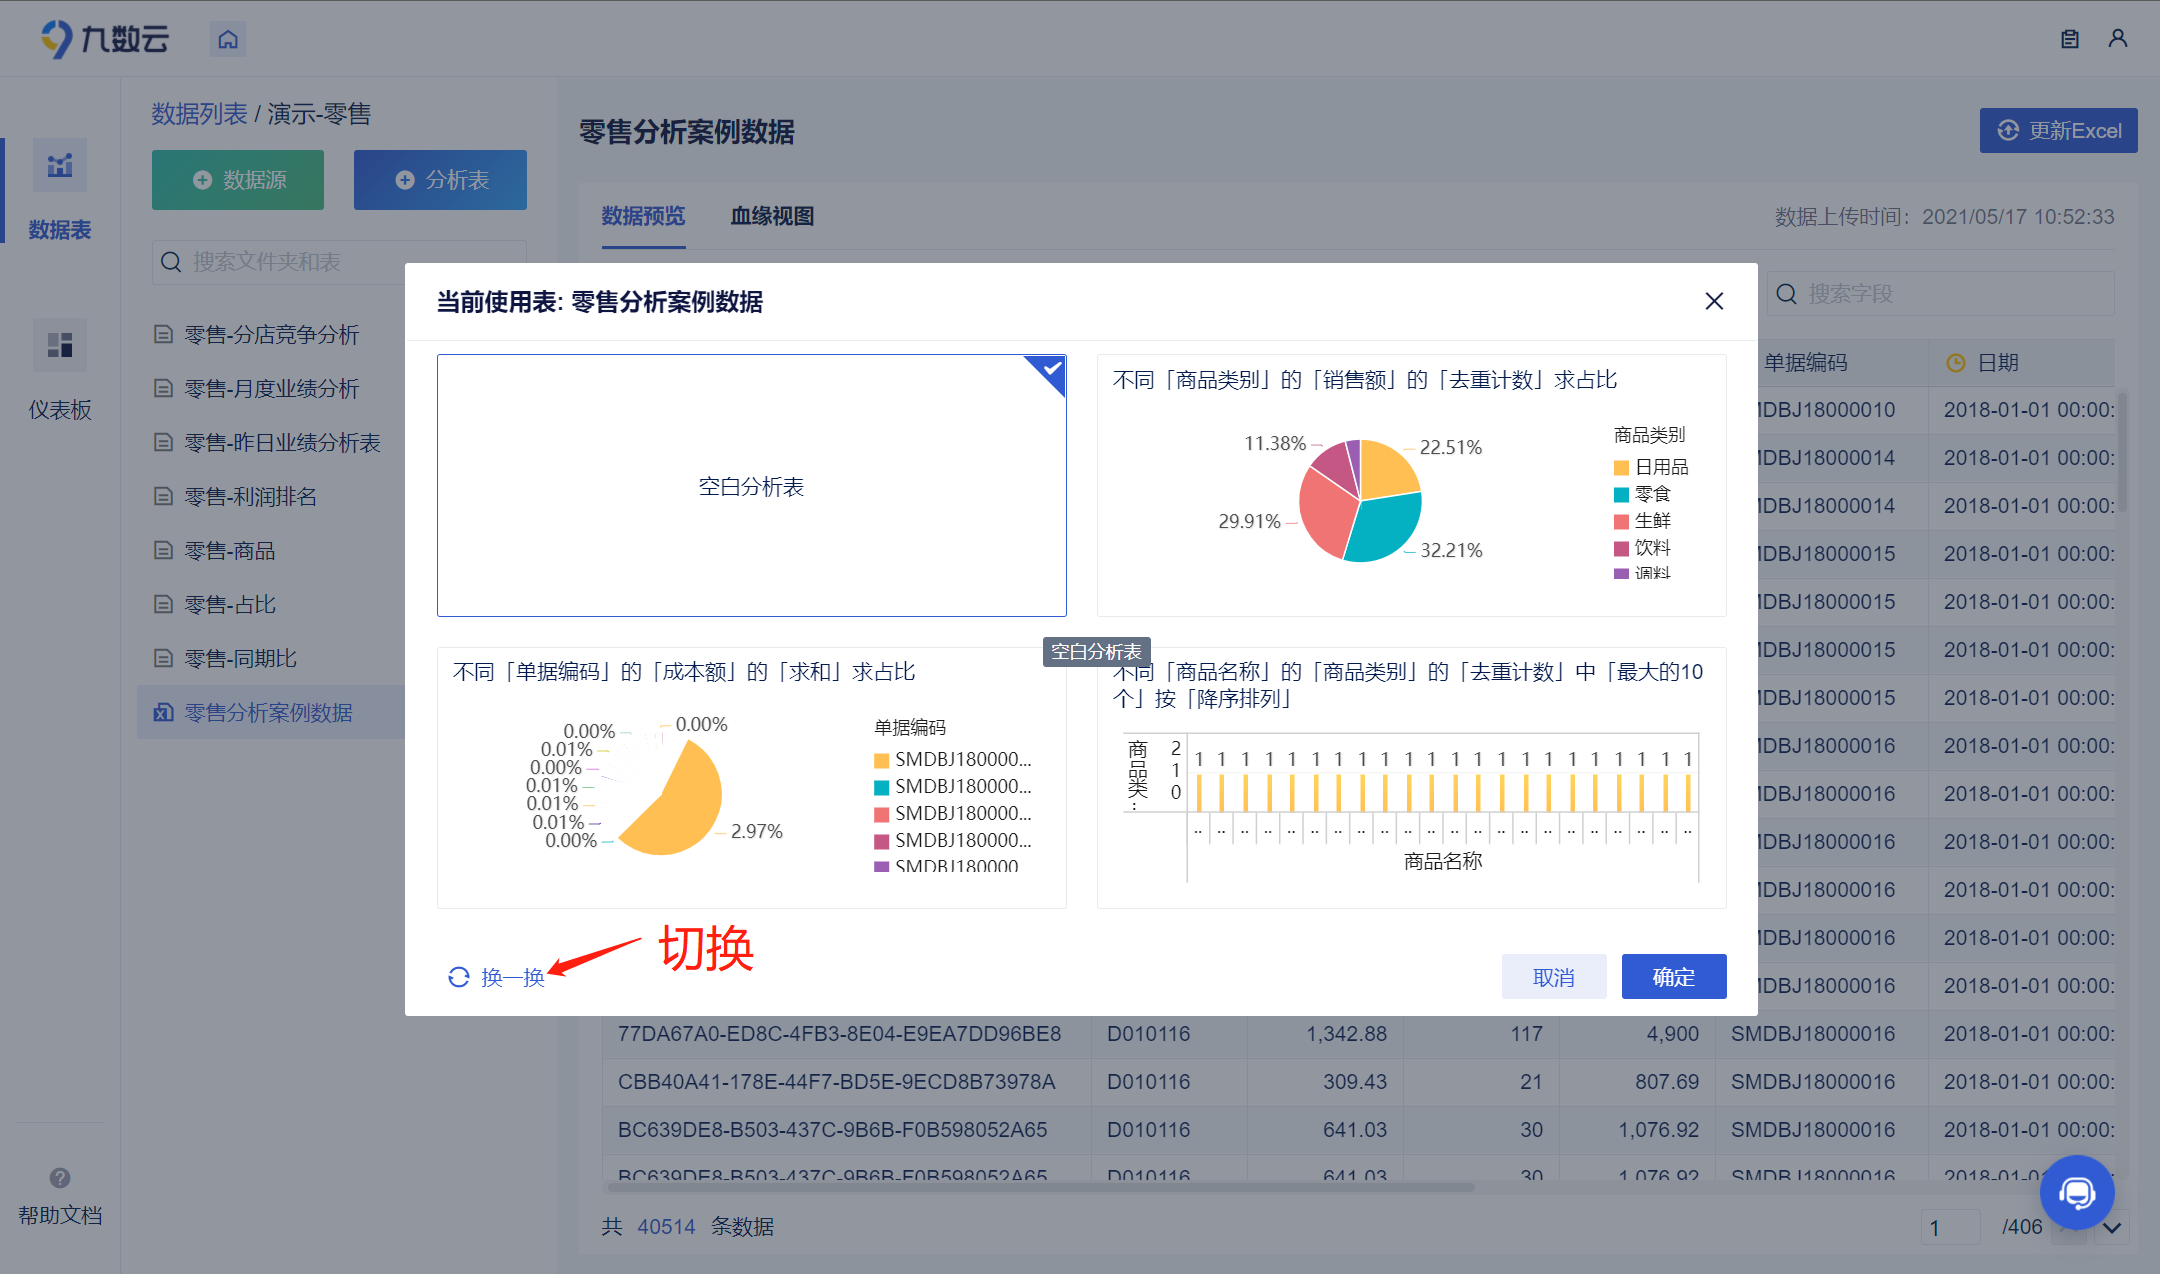Image resolution: width=2160 pixels, height=1274 pixels.
Task: Click the 确定 confirm button
Action: [1673, 977]
